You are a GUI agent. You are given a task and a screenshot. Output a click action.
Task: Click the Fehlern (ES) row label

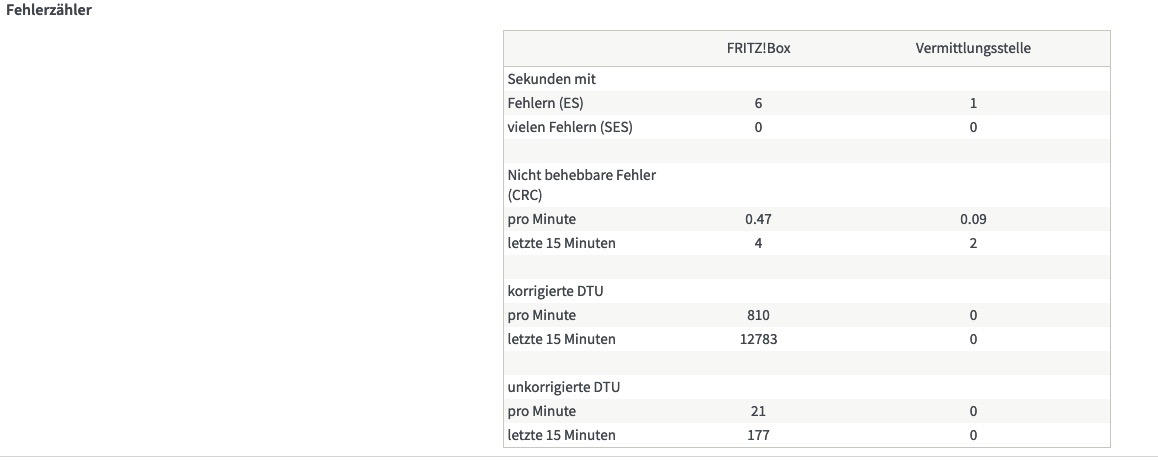[x=546, y=103]
